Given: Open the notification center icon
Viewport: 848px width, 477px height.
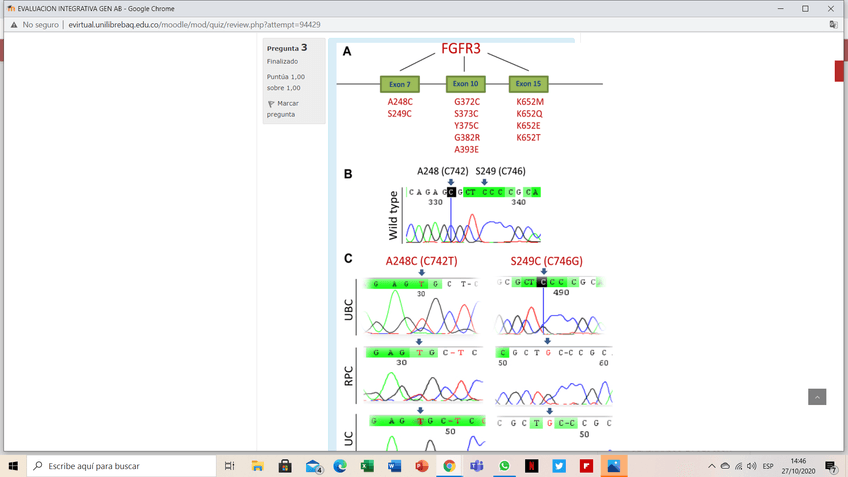Looking at the screenshot, I should coord(831,466).
